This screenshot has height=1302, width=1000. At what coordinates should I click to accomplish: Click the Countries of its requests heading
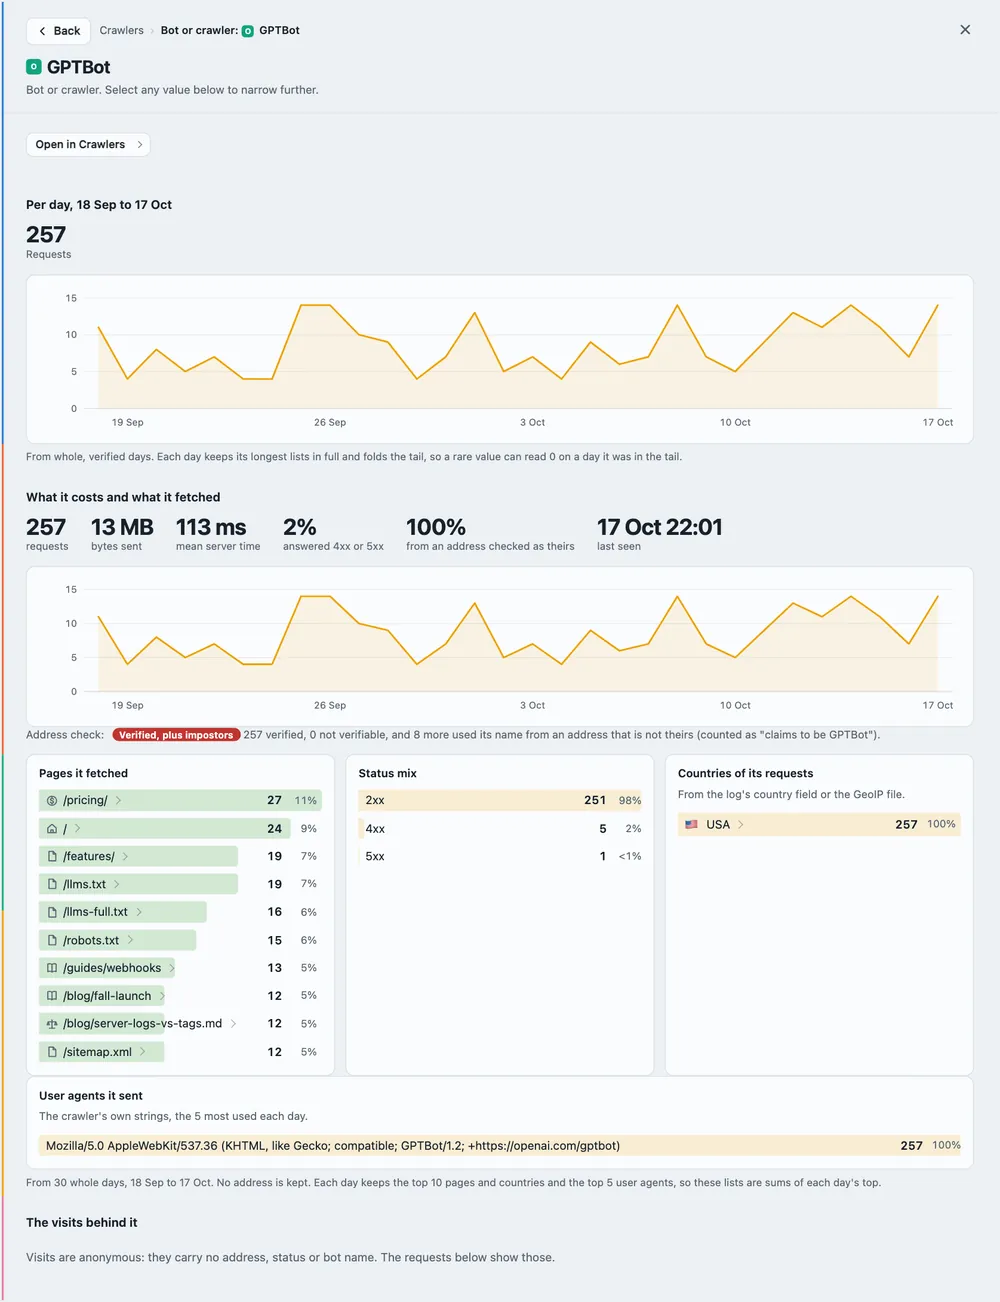click(x=745, y=774)
